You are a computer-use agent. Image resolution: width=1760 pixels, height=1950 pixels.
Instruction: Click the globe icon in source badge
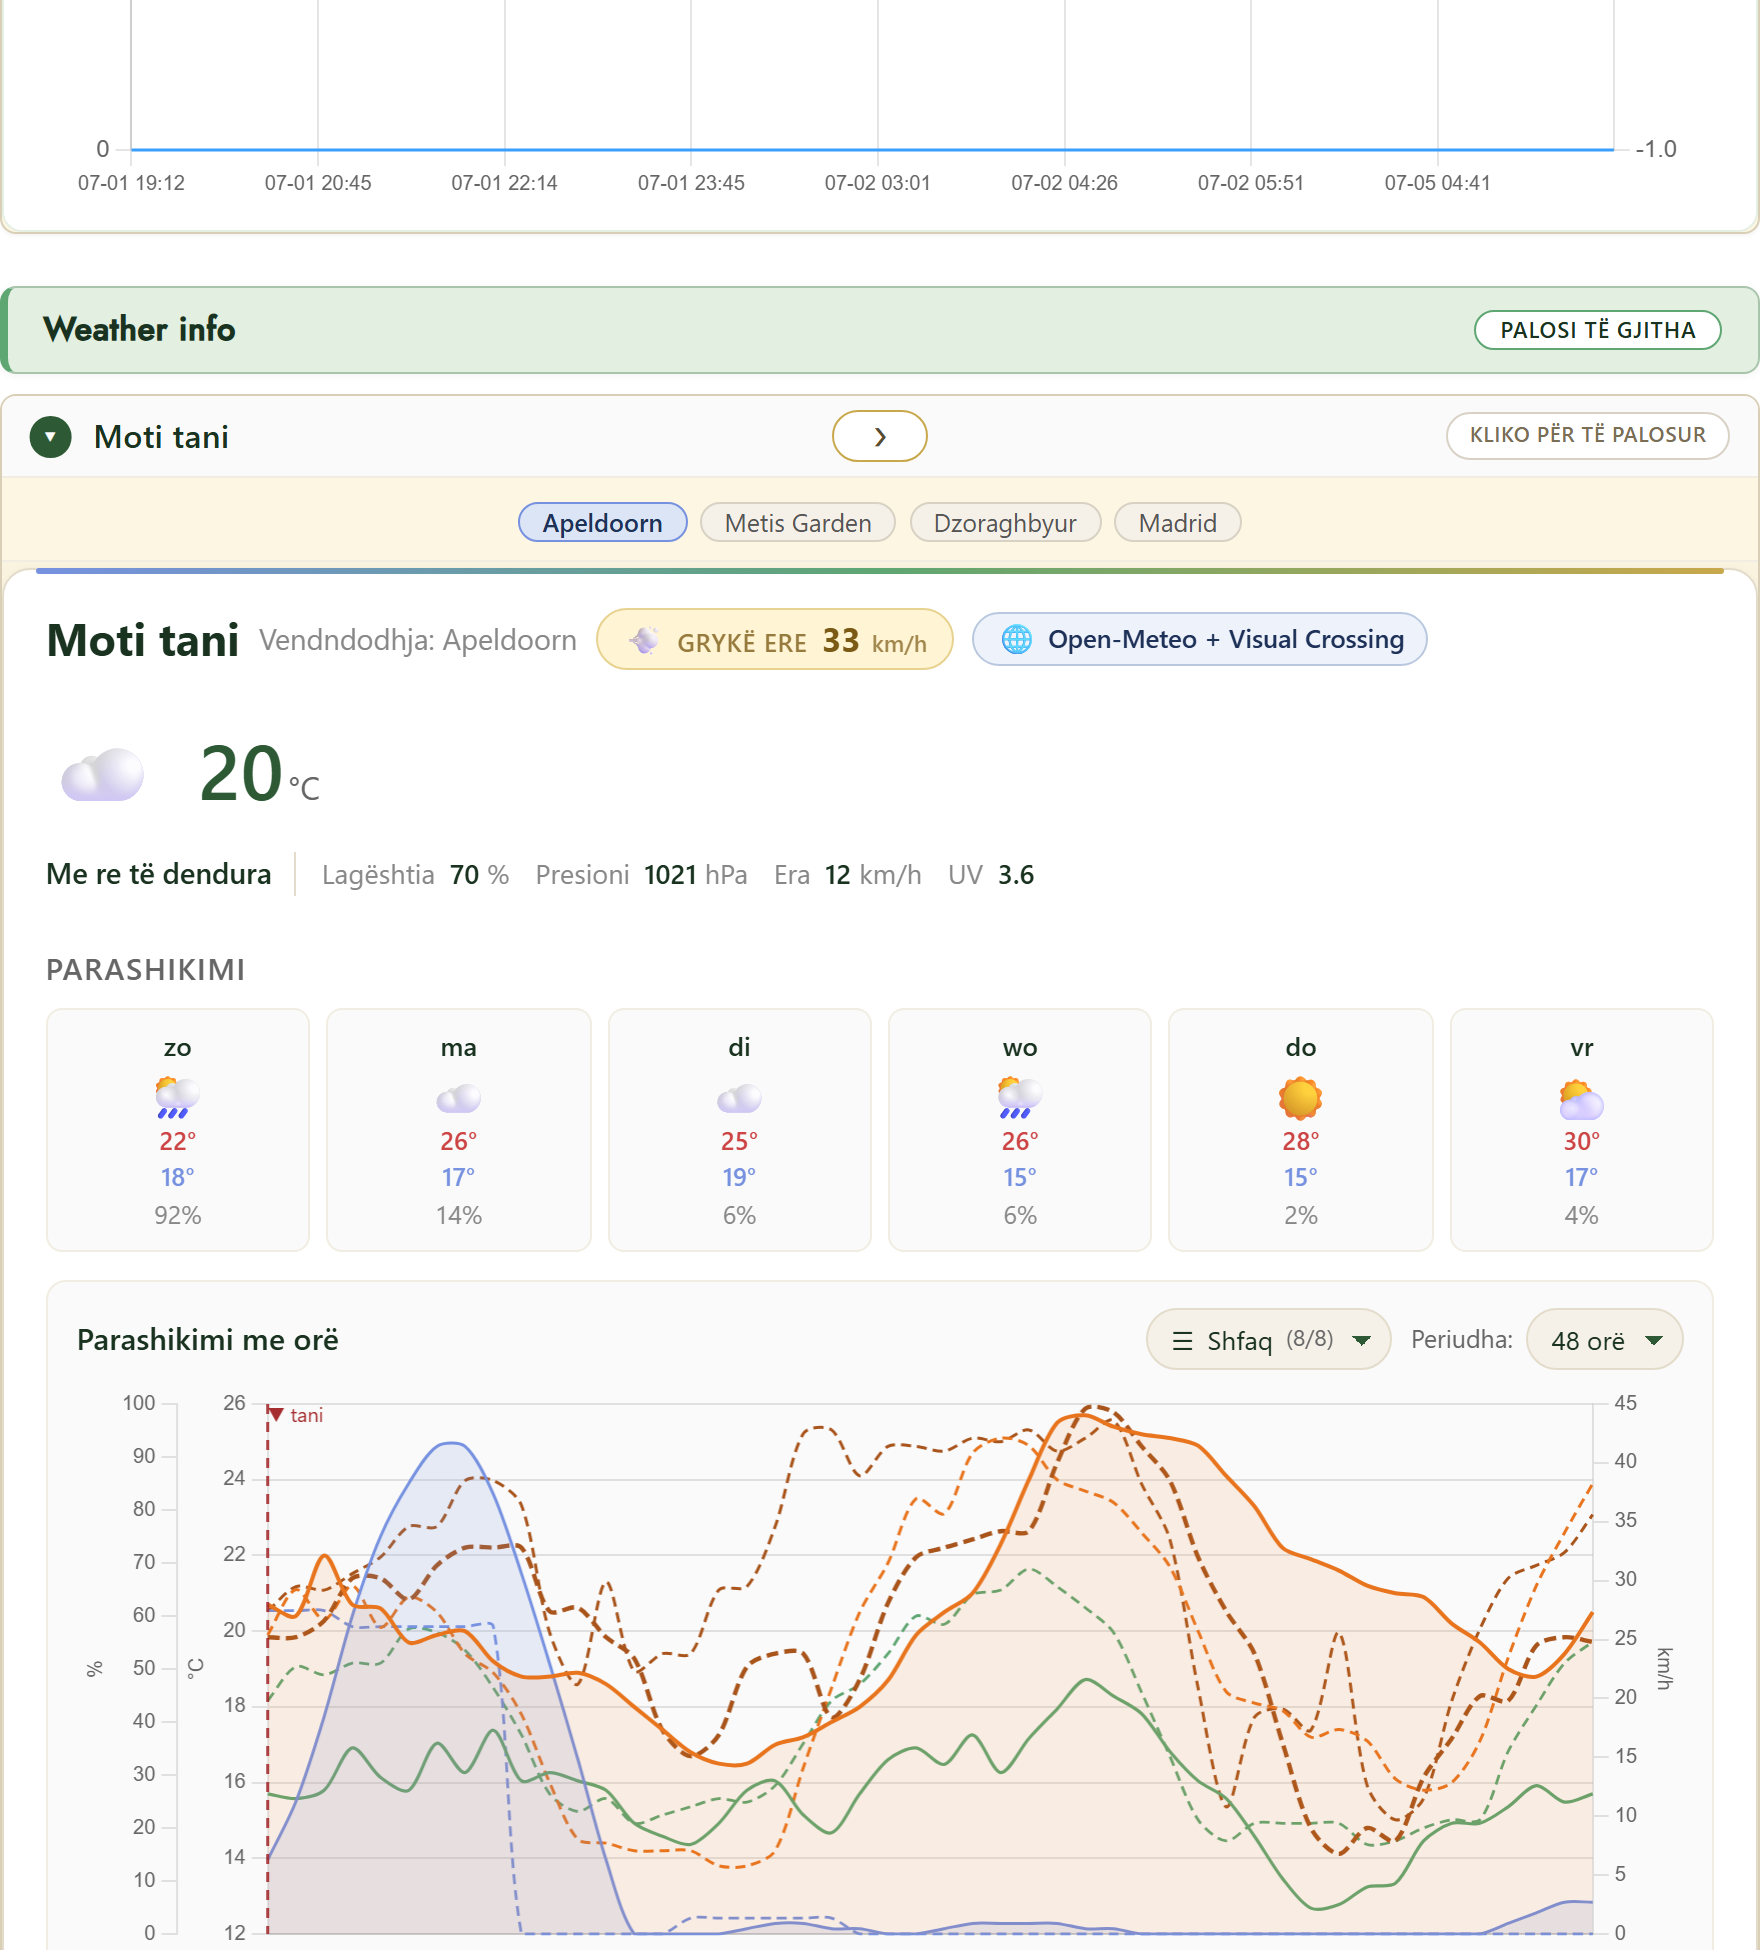[1017, 639]
